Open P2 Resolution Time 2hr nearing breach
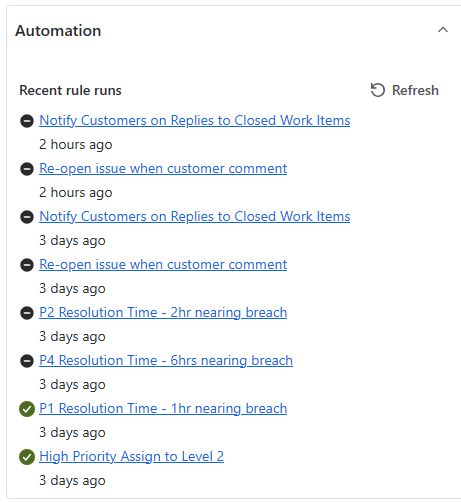The width and height of the screenshot is (461, 503). 163,312
